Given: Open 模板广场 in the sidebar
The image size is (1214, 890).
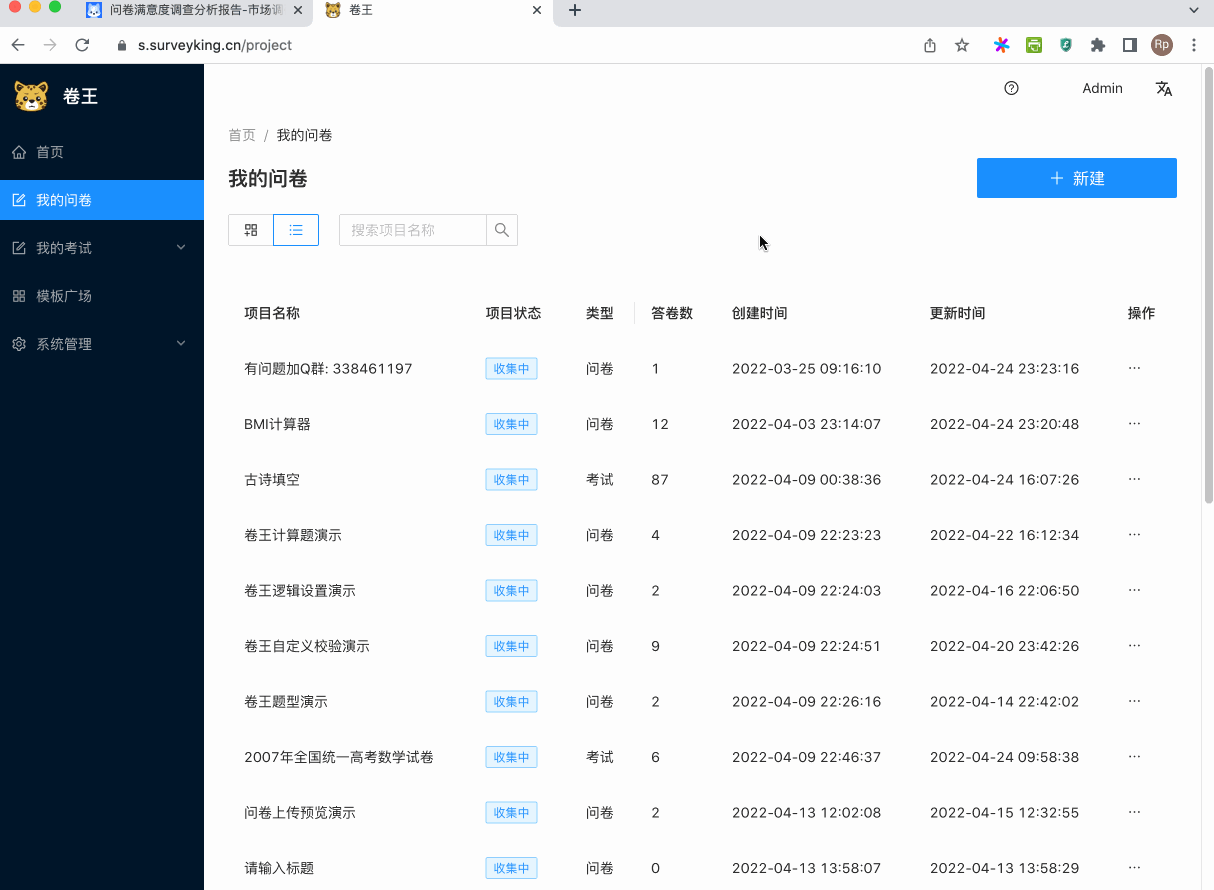Looking at the screenshot, I should pos(102,296).
